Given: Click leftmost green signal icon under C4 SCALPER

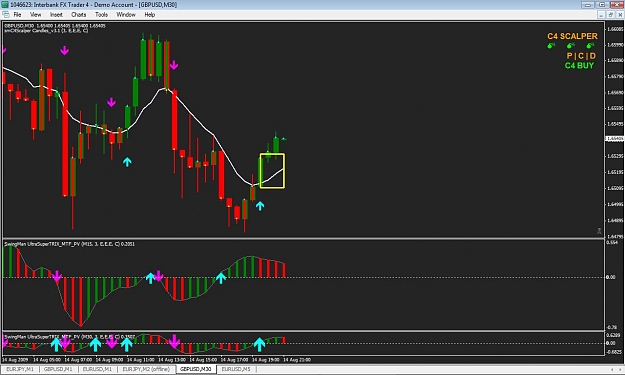Looking at the screenshot, I should (551, 46).
